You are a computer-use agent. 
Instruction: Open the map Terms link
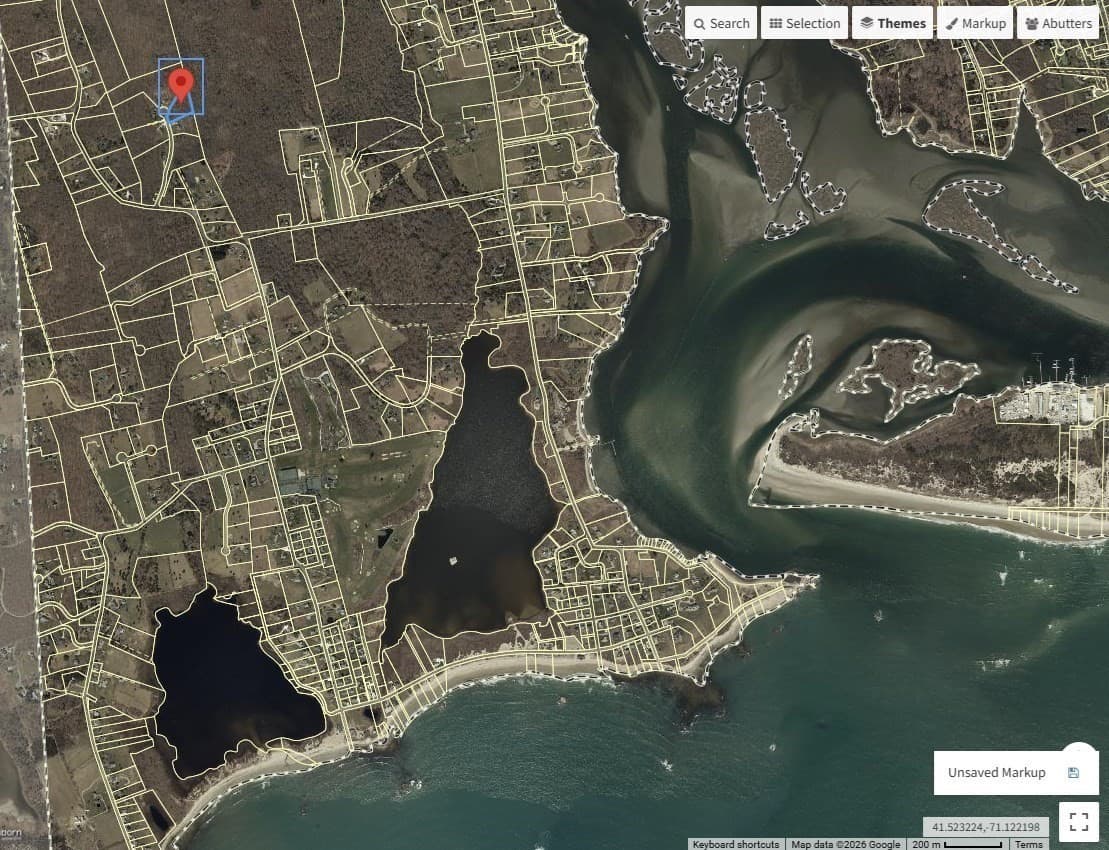pyautogui.click(x=1028, y=844)
